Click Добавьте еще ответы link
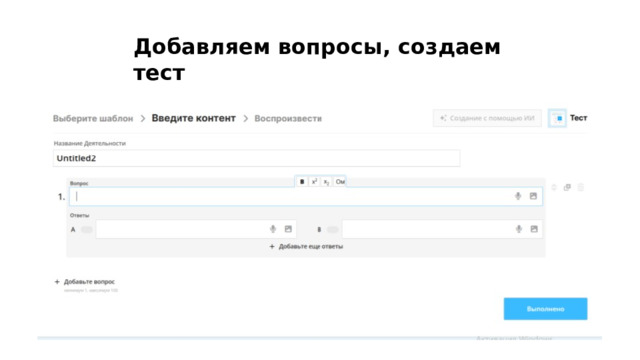 (306, 247)
